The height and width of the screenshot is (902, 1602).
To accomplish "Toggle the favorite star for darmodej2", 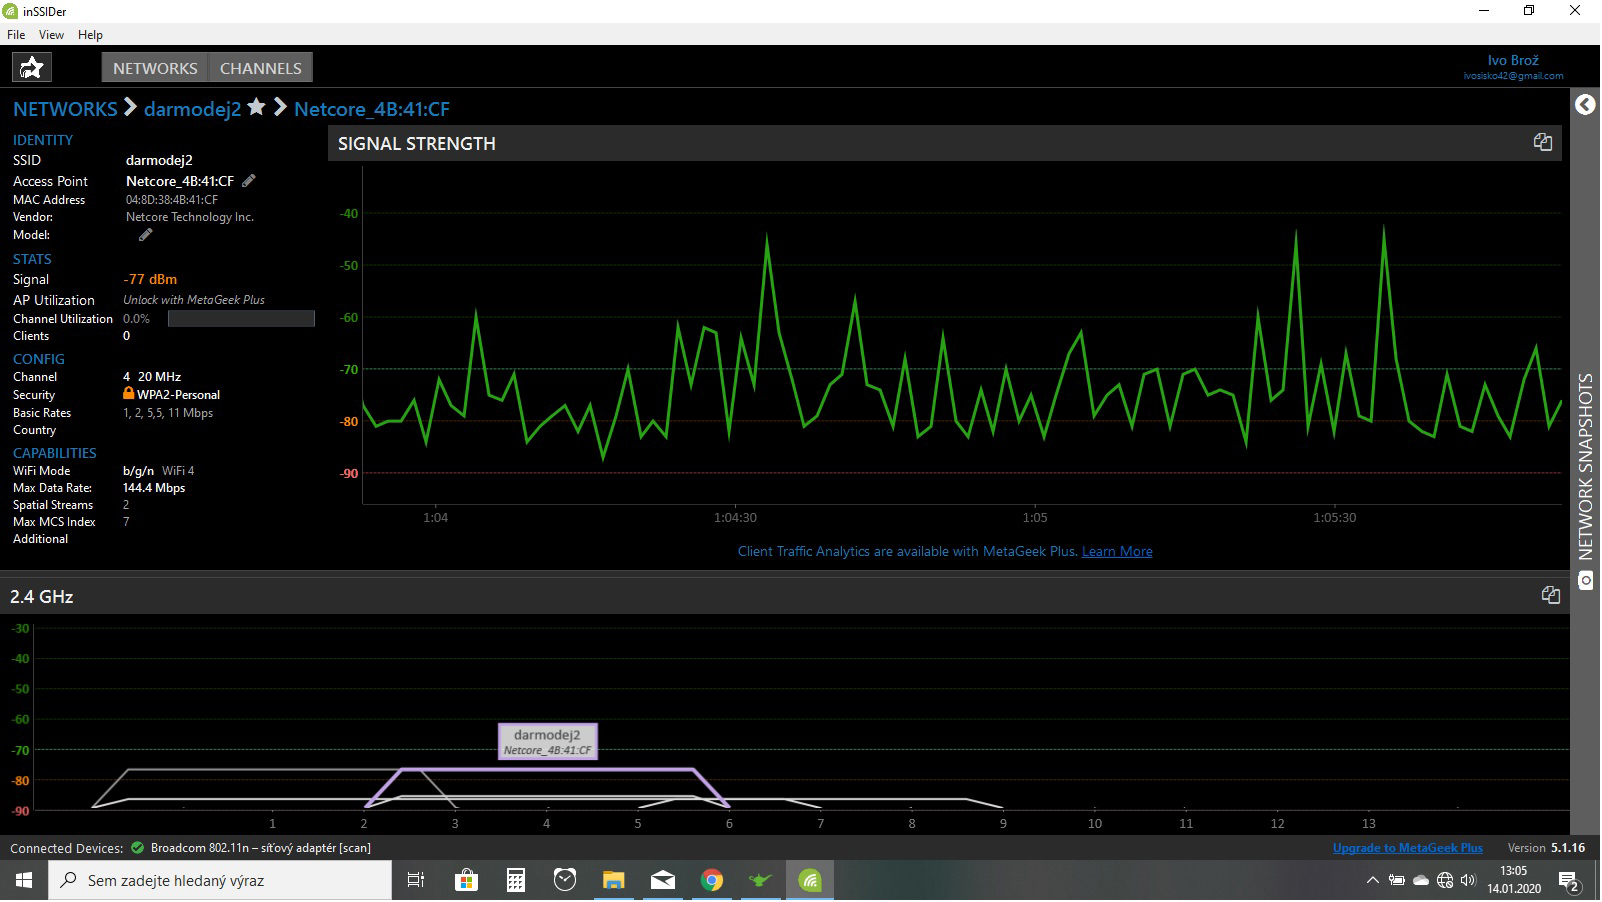I will coord(257,107).
